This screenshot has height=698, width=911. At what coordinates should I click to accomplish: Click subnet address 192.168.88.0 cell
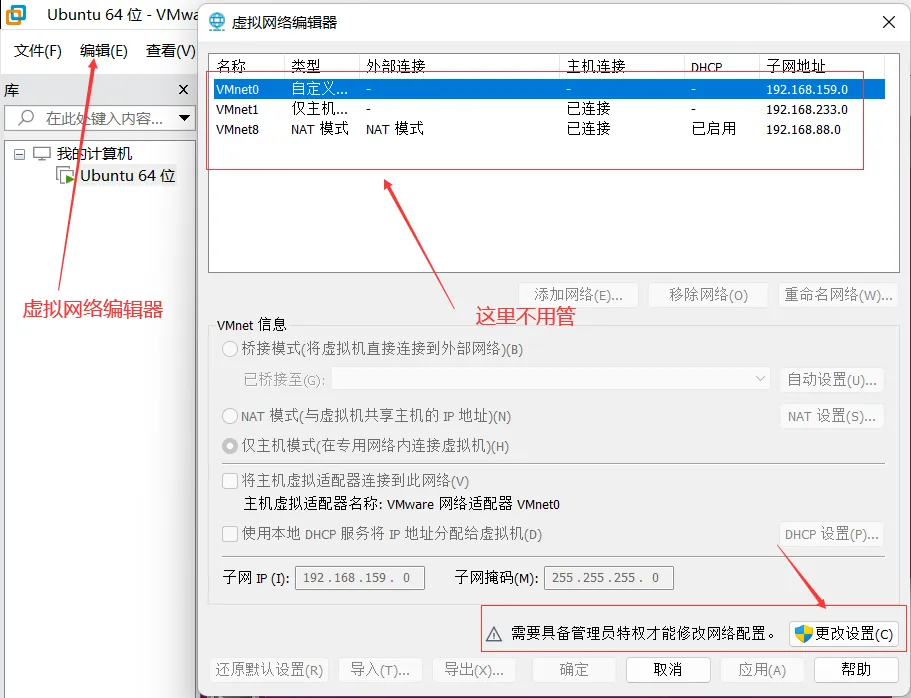pos(803,129)
